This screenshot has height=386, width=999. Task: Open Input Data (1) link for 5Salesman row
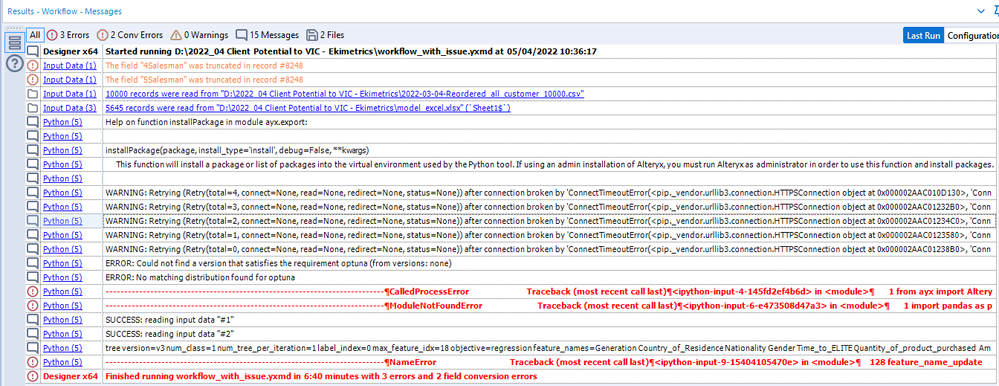[69, 80]
